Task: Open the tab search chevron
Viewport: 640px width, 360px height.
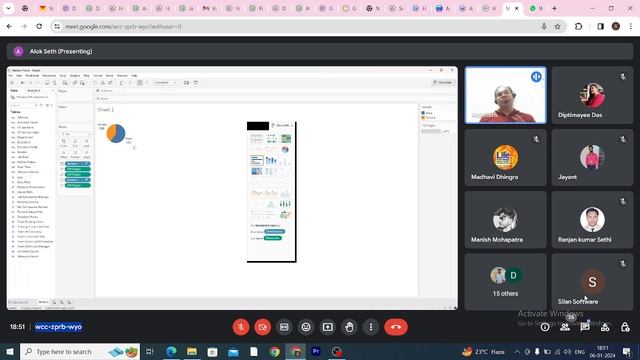Action: pyautogui.click(x=8, y=8)
